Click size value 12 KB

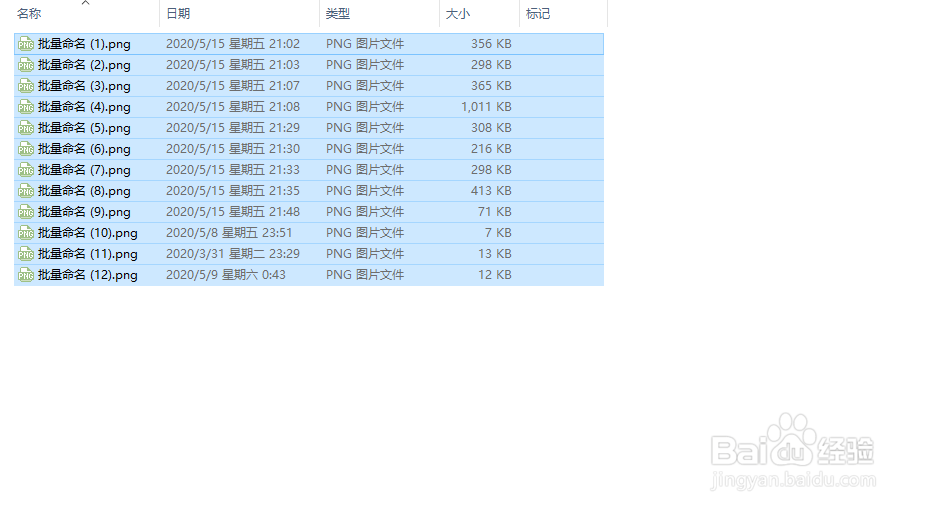pyautogui.click(x=495, y=274)
